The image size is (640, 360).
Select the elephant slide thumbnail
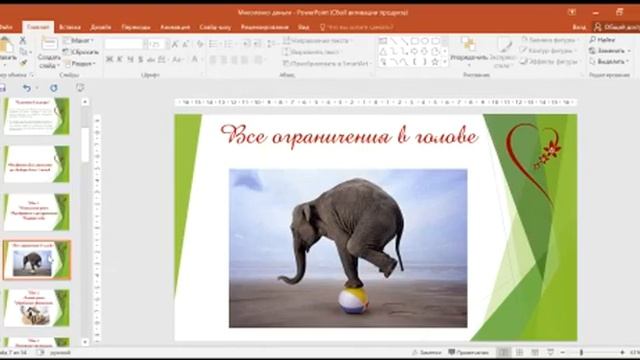(37, 260)
